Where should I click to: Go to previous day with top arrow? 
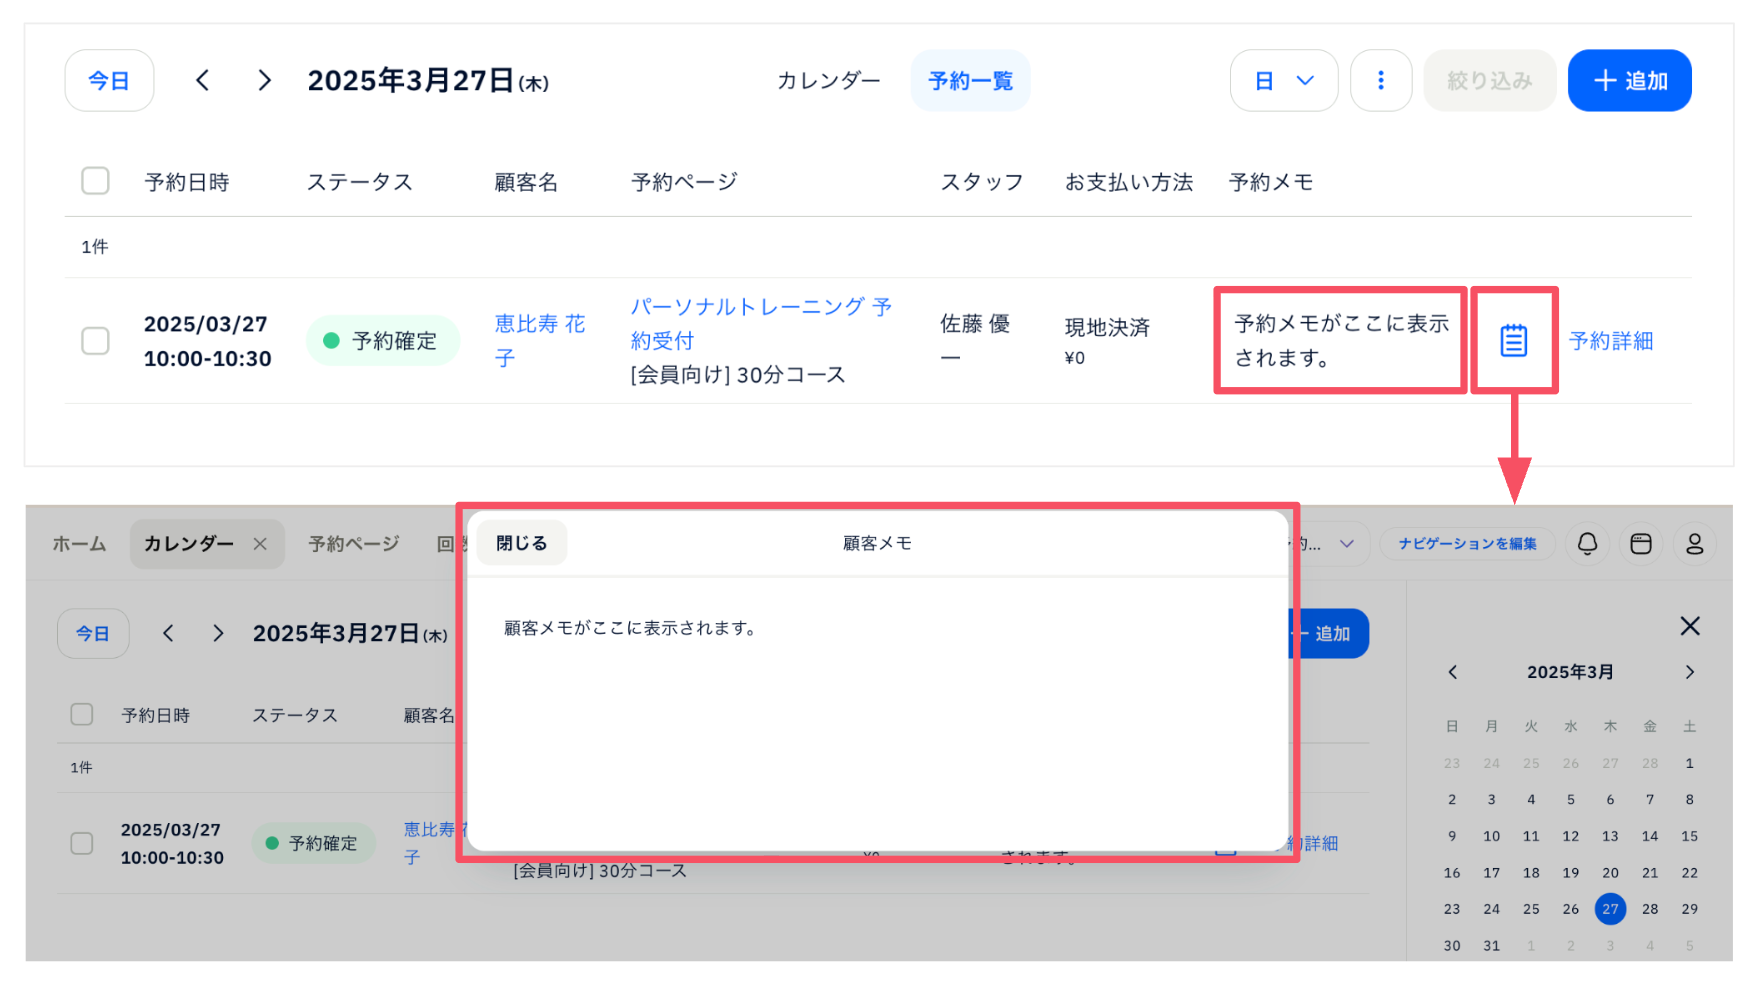click(203, 81)
